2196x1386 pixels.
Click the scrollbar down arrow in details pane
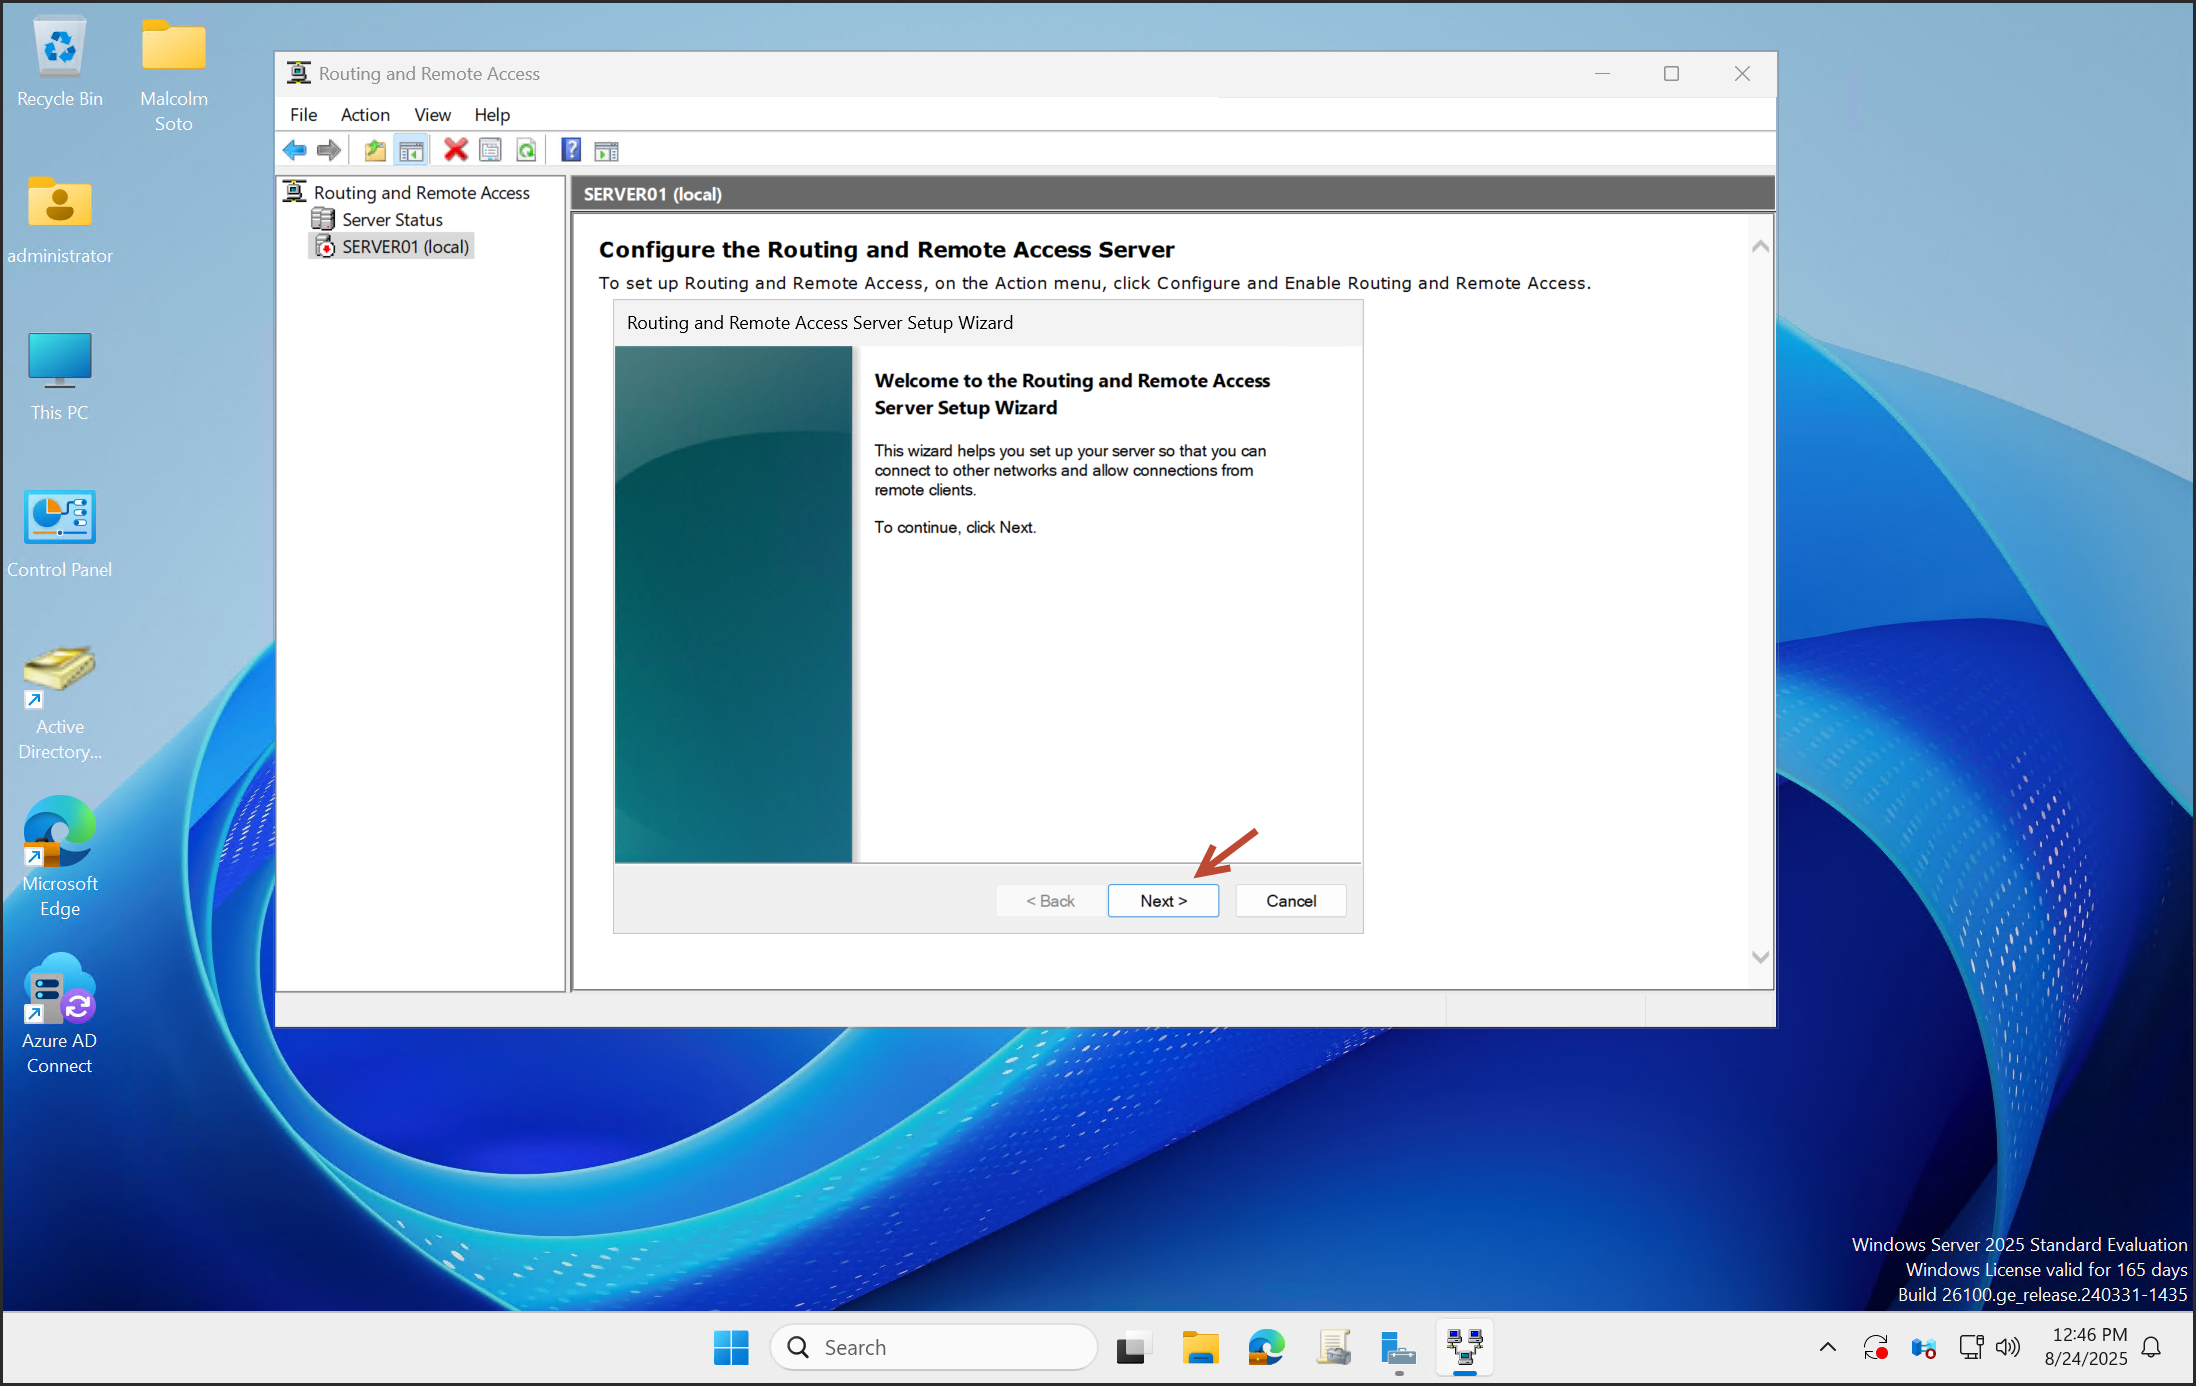point(1760,958)
